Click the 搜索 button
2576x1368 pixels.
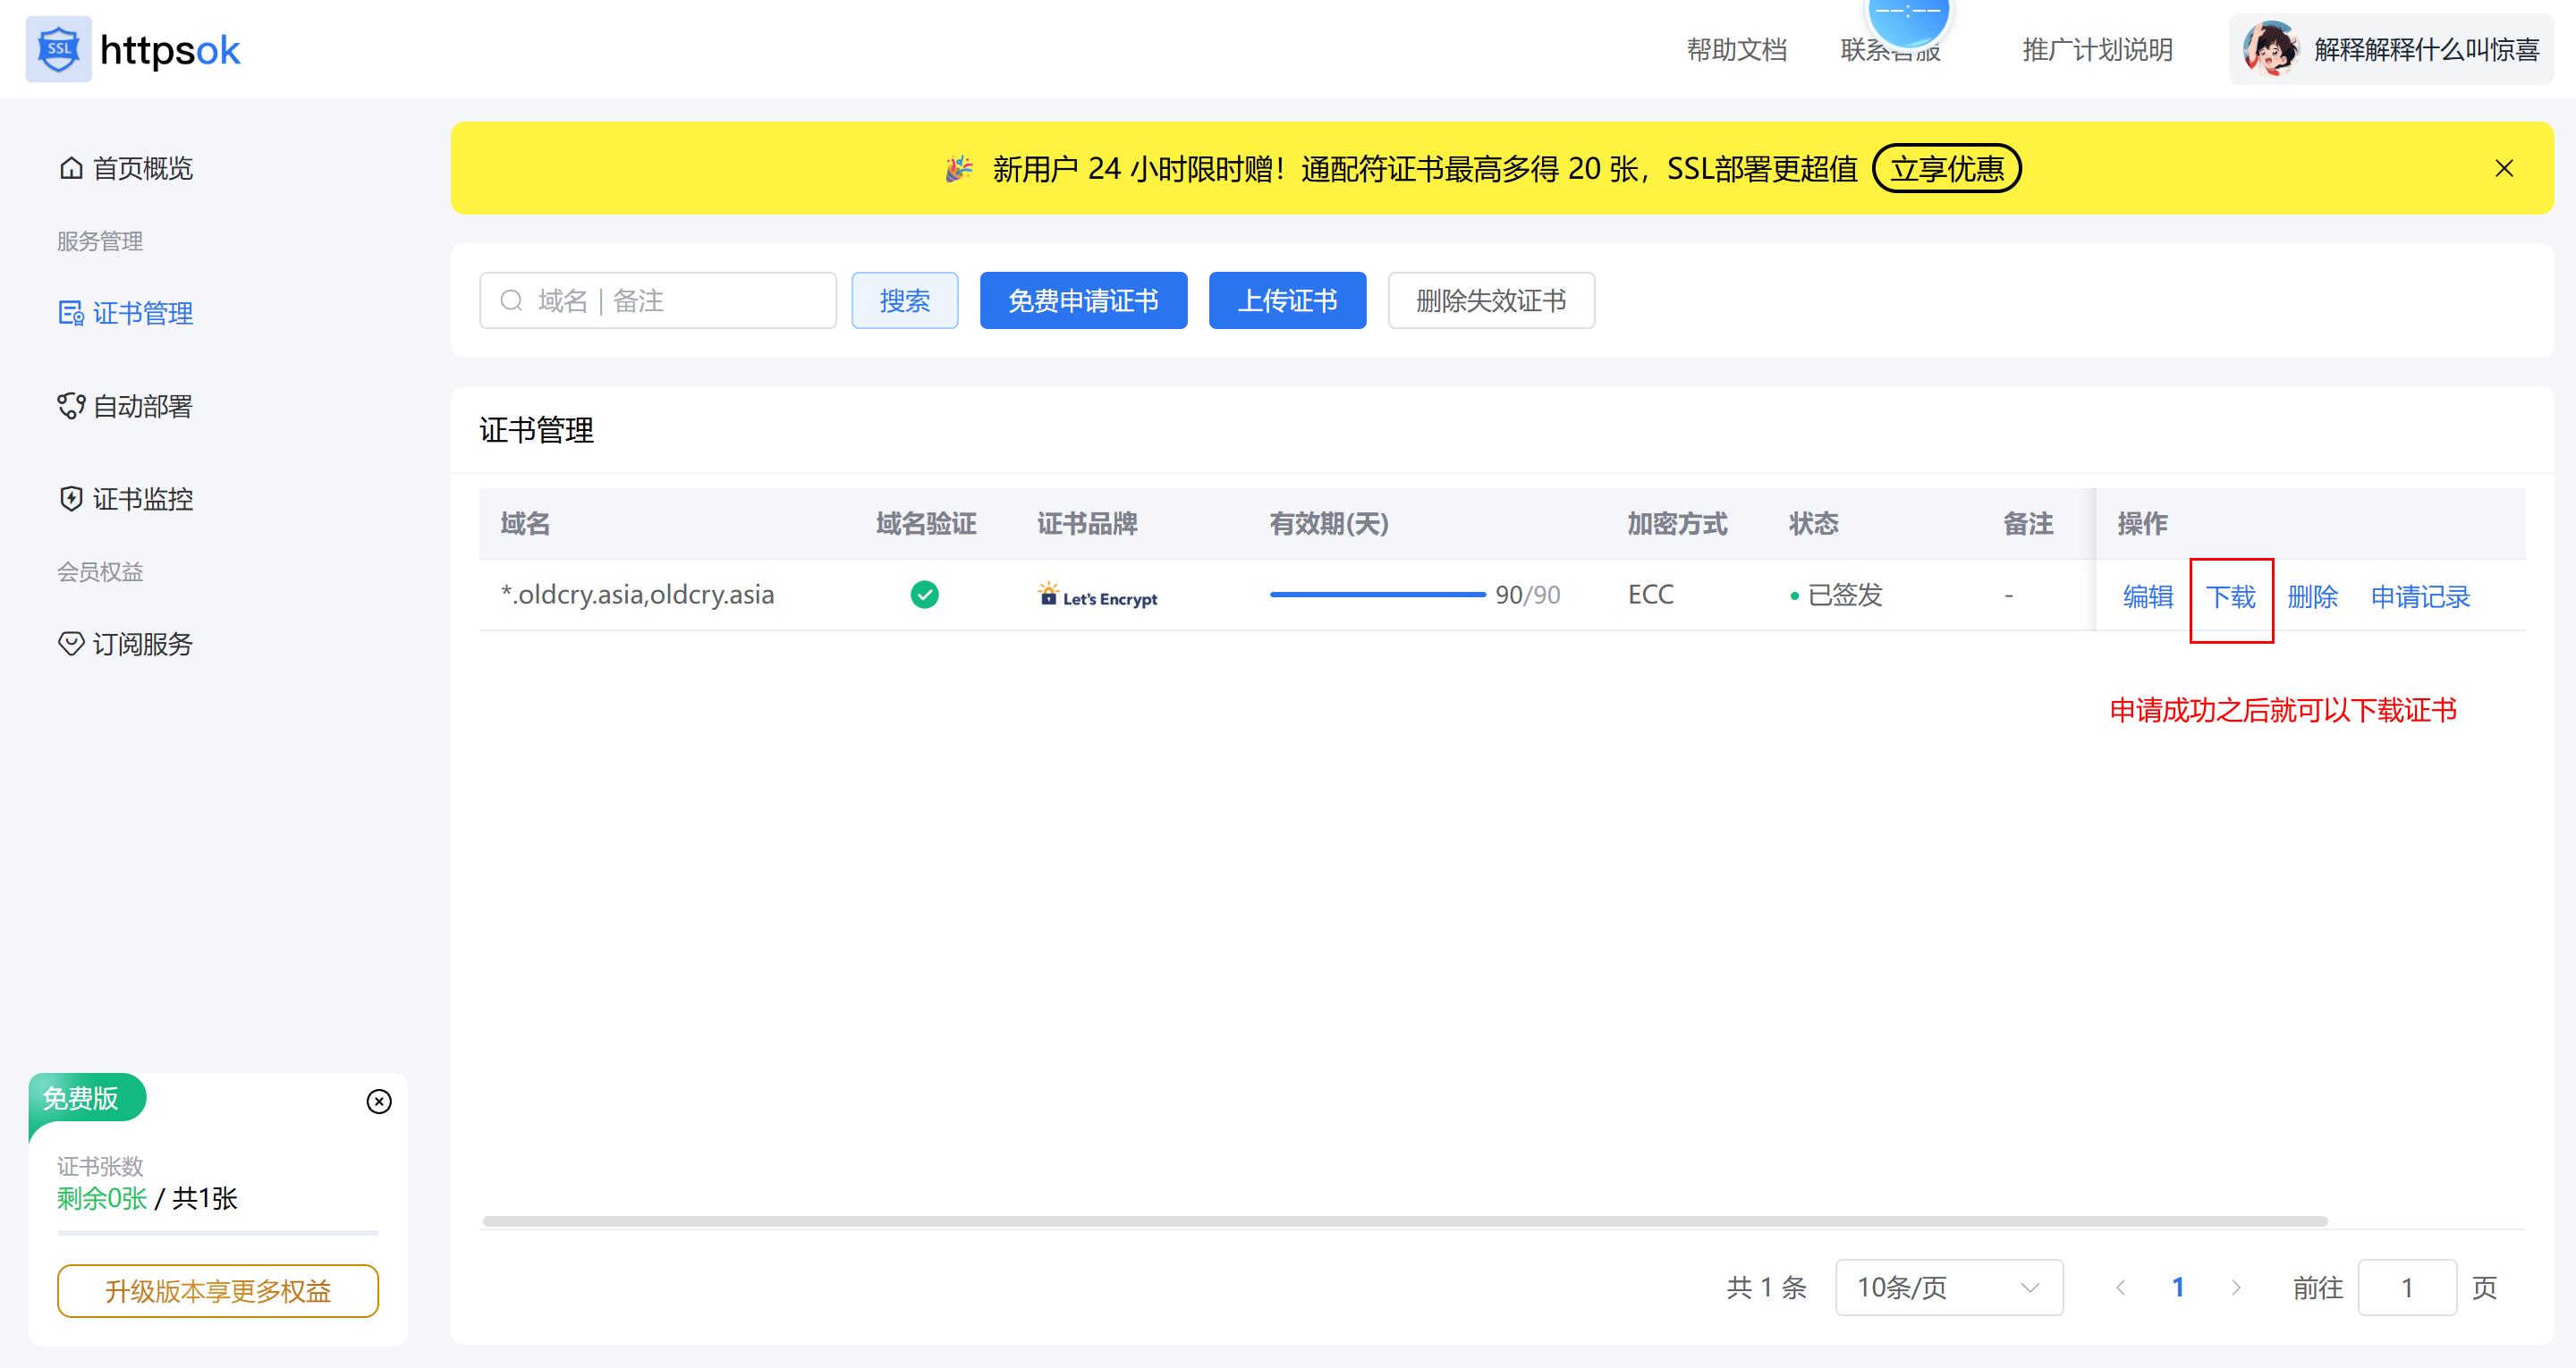[904, 300]
